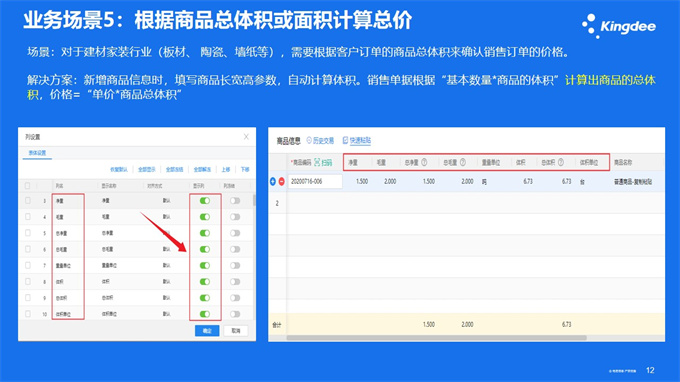Click the green 扫码 scan icon
680x382 pixels.
point(317,162)
